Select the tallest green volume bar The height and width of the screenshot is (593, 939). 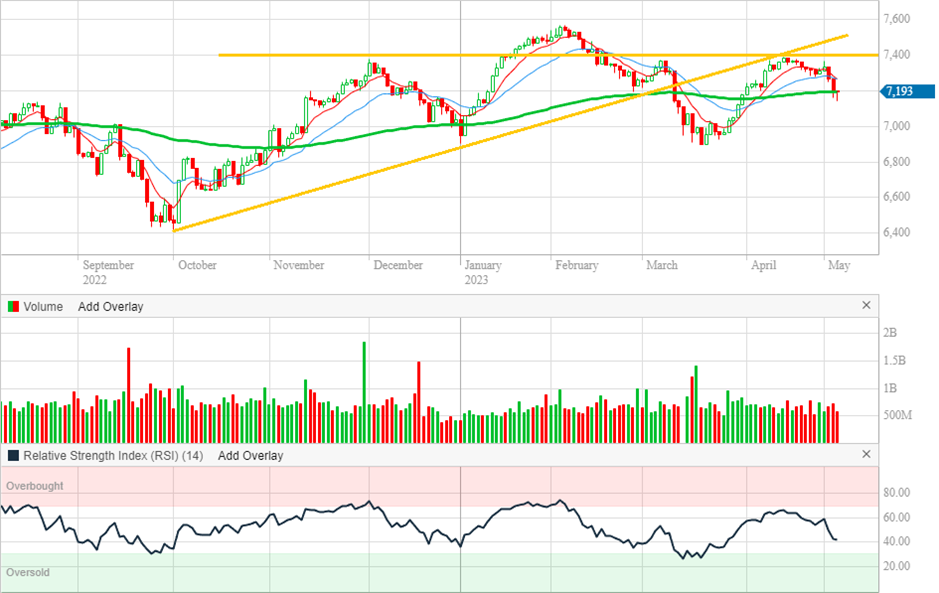(364, 392)
